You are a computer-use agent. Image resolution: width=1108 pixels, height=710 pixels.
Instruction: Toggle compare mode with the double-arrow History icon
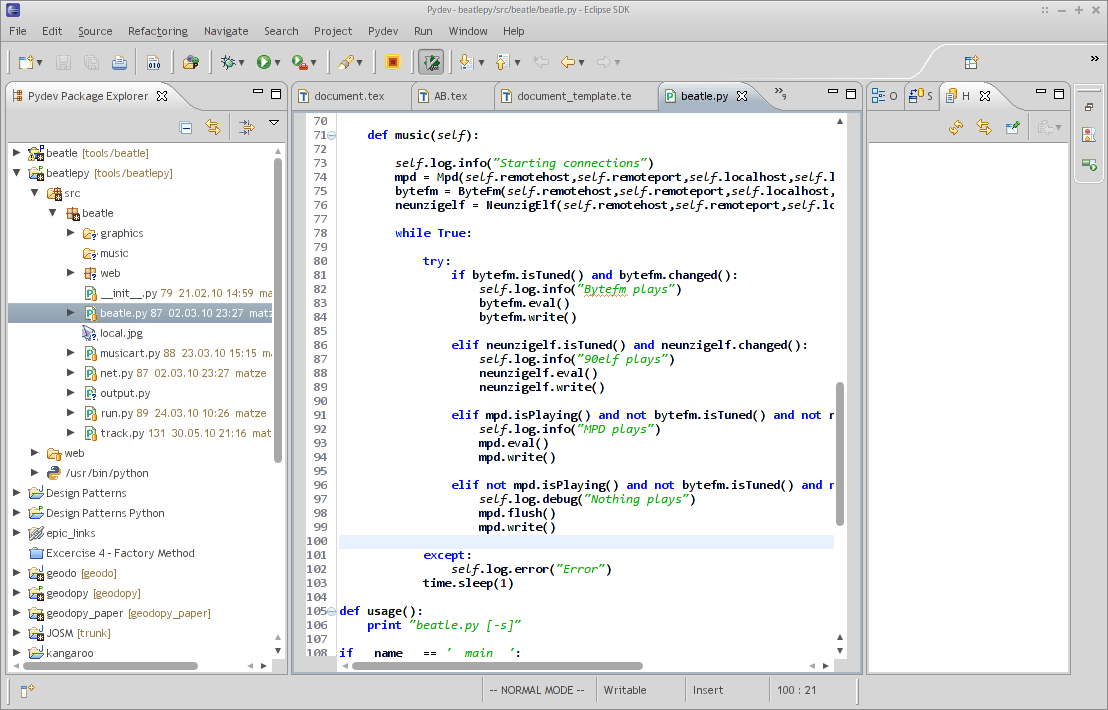point(983,128)
